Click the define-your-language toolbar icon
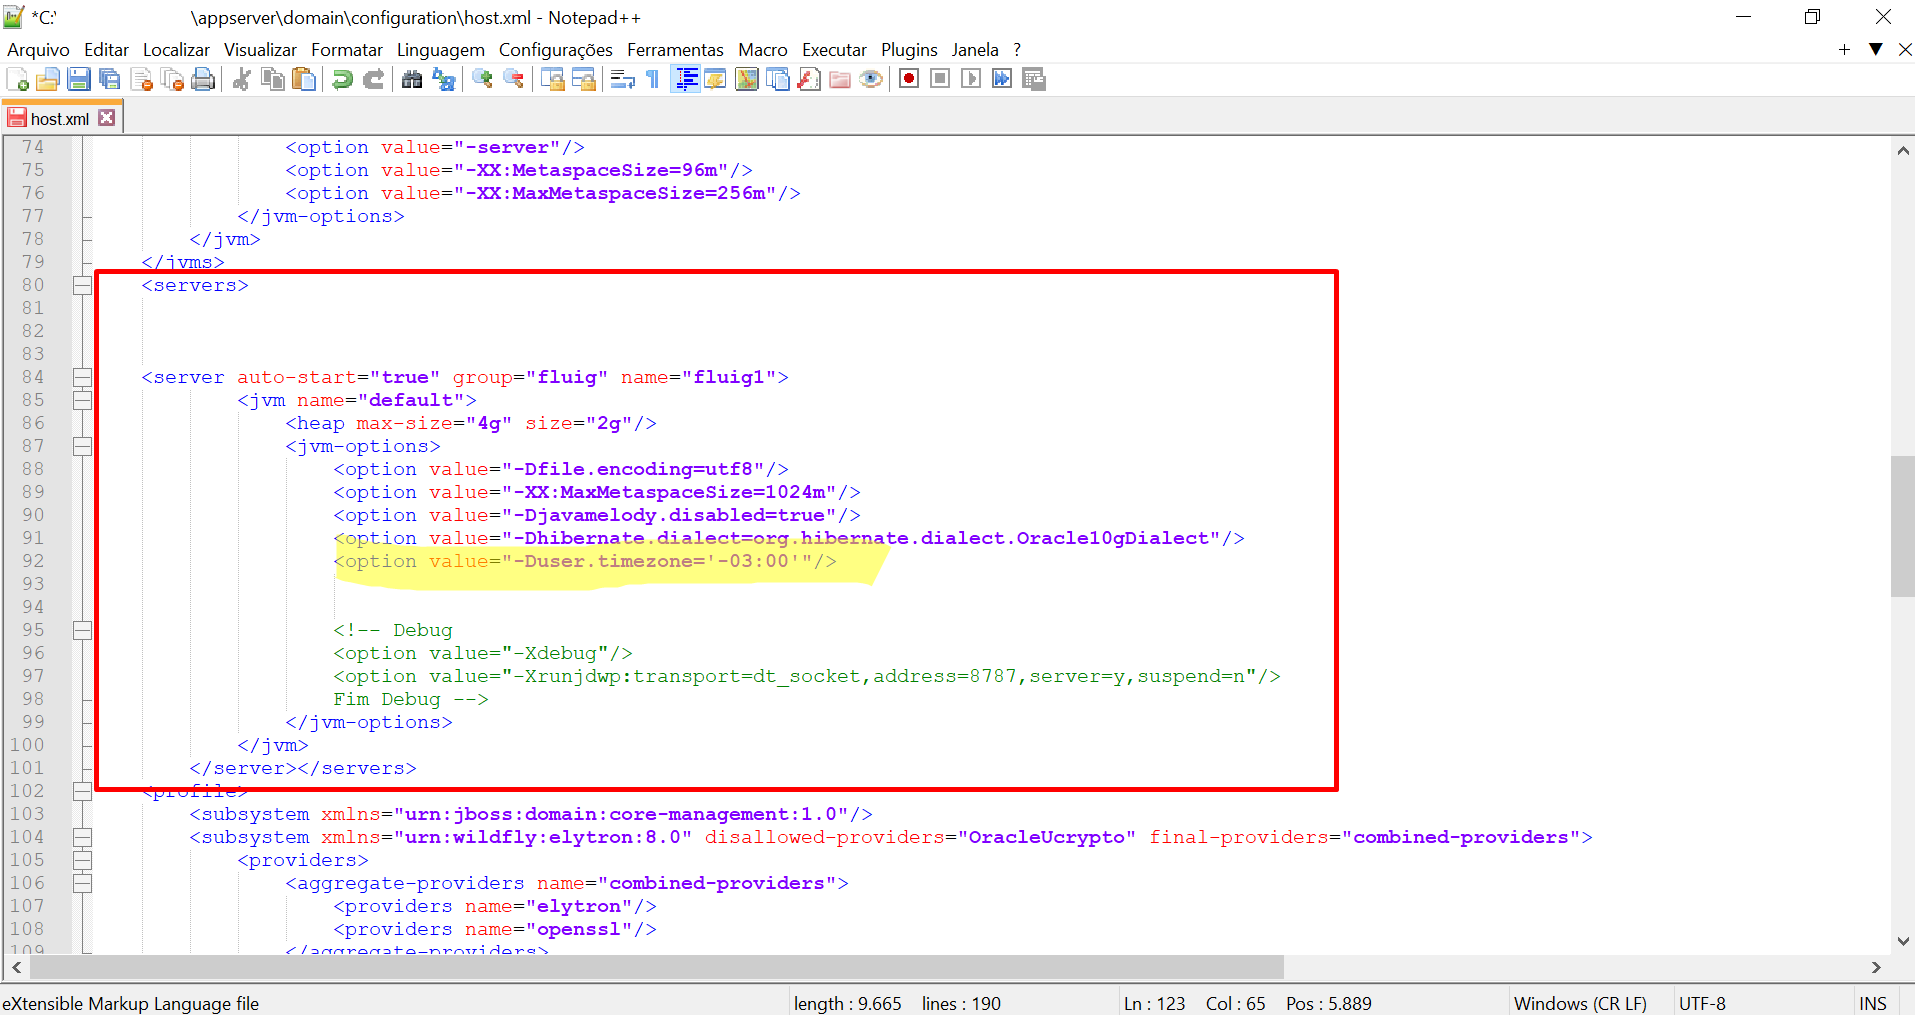 (715, 79)
